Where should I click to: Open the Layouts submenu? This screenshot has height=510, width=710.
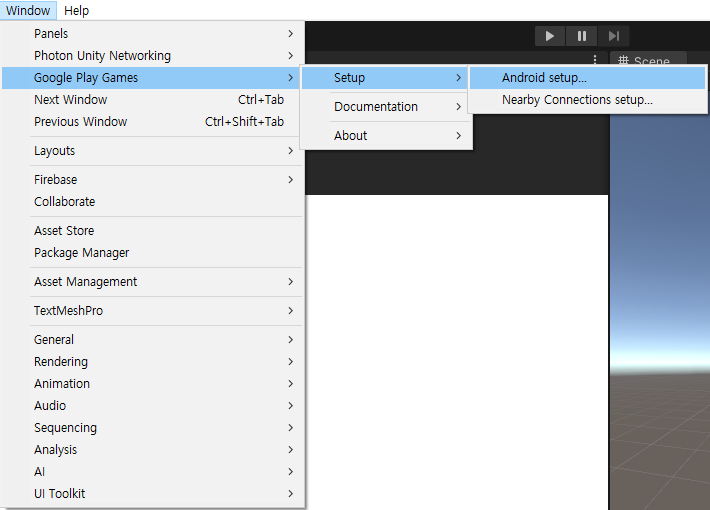(x=153, y=151)
